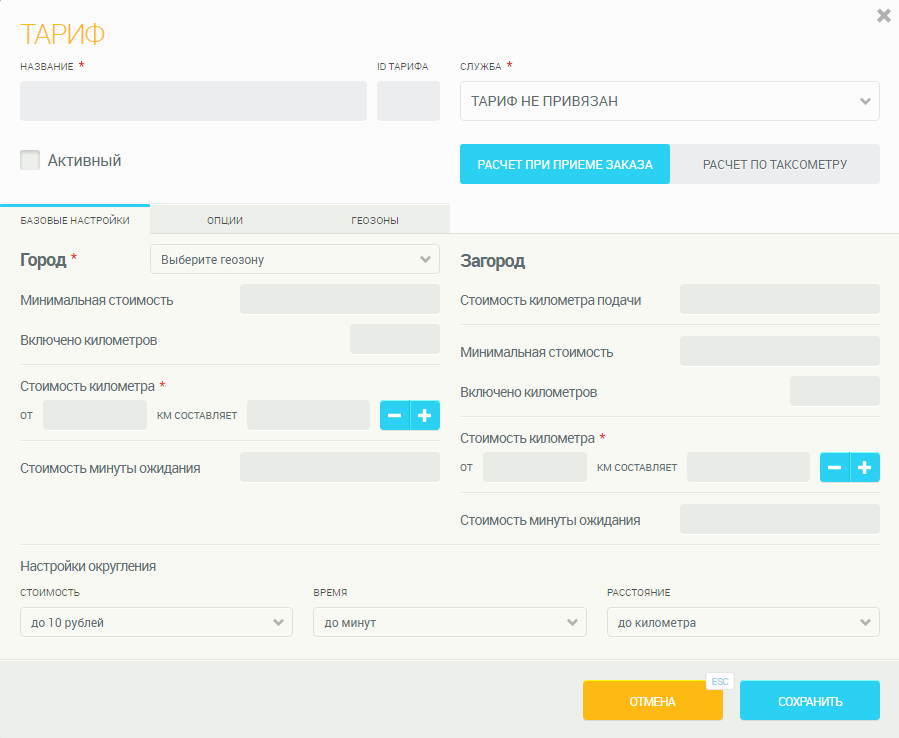899x738 pixels.
Task: Switch to Расчет по таксометру mode
Action: 774,164
